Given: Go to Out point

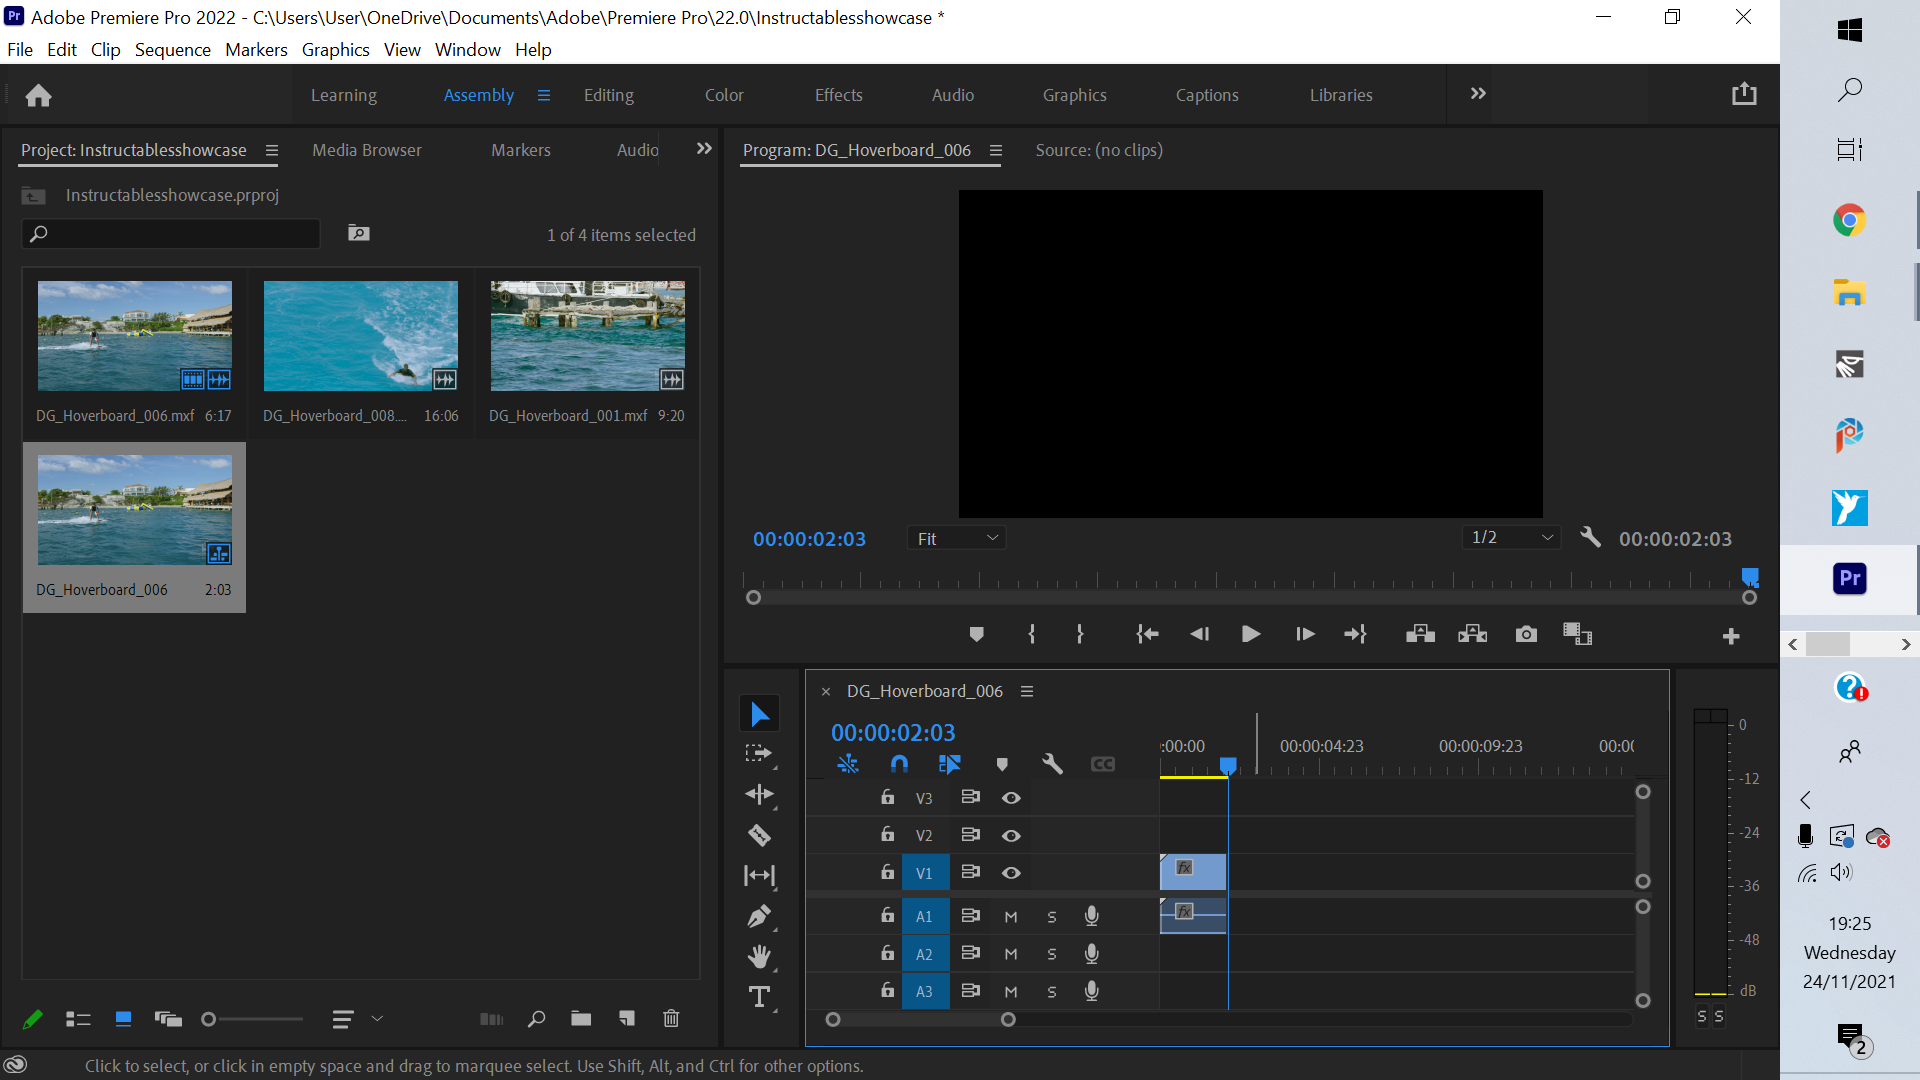Looking at the screenshot, I should pyautogui.click(x=1356, y=634).
